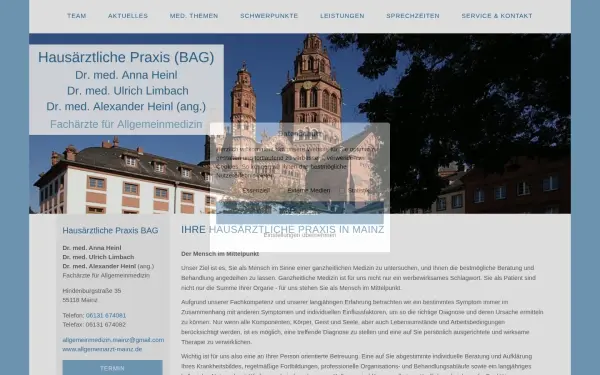Open the LEISTUNGEN menu
Image resolution: width=600 pixels, height=375 pixels.
point(342,16)
